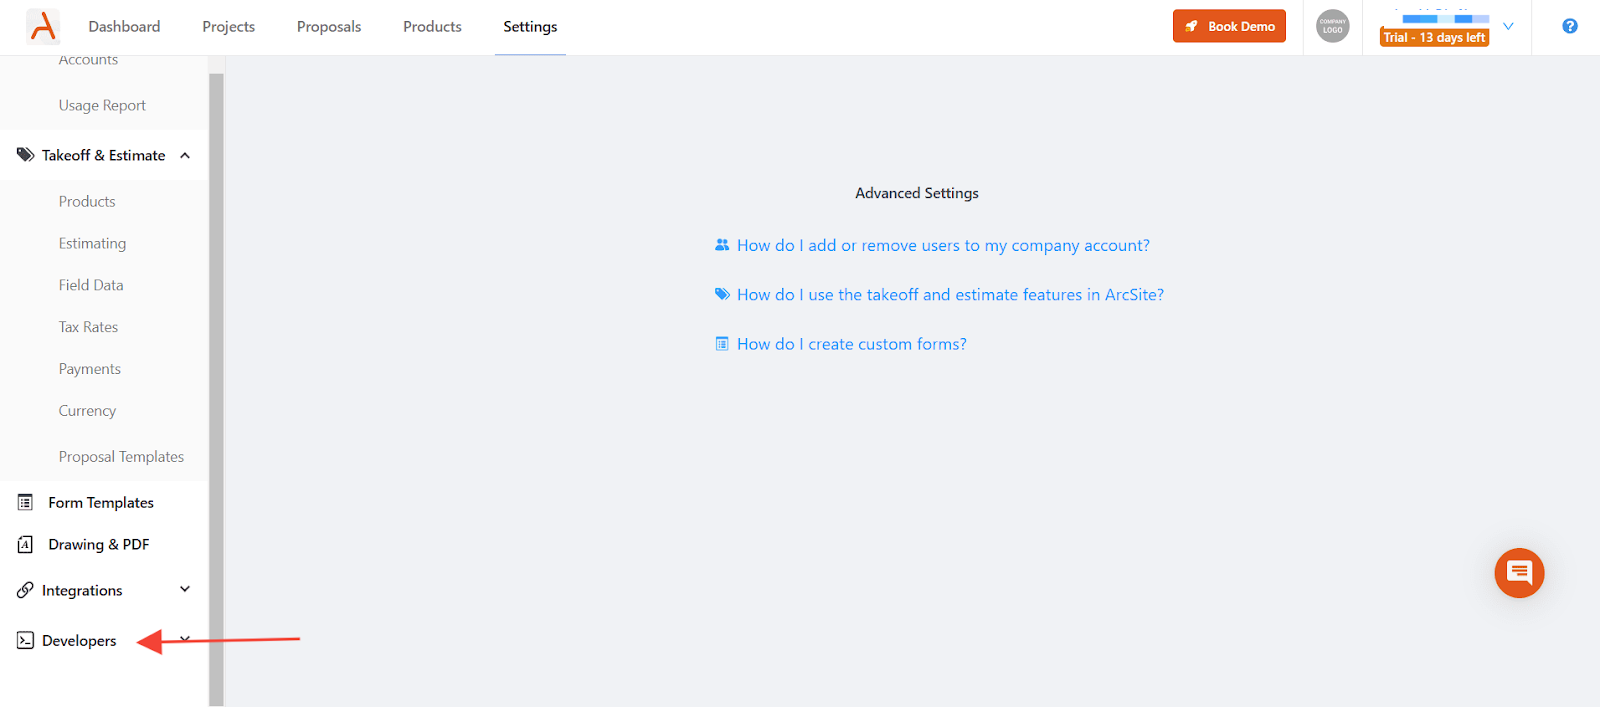The width and height of the screenshot is (1600, 707).
Task: Open create custom forms help link
Action: tap(852, 343)
